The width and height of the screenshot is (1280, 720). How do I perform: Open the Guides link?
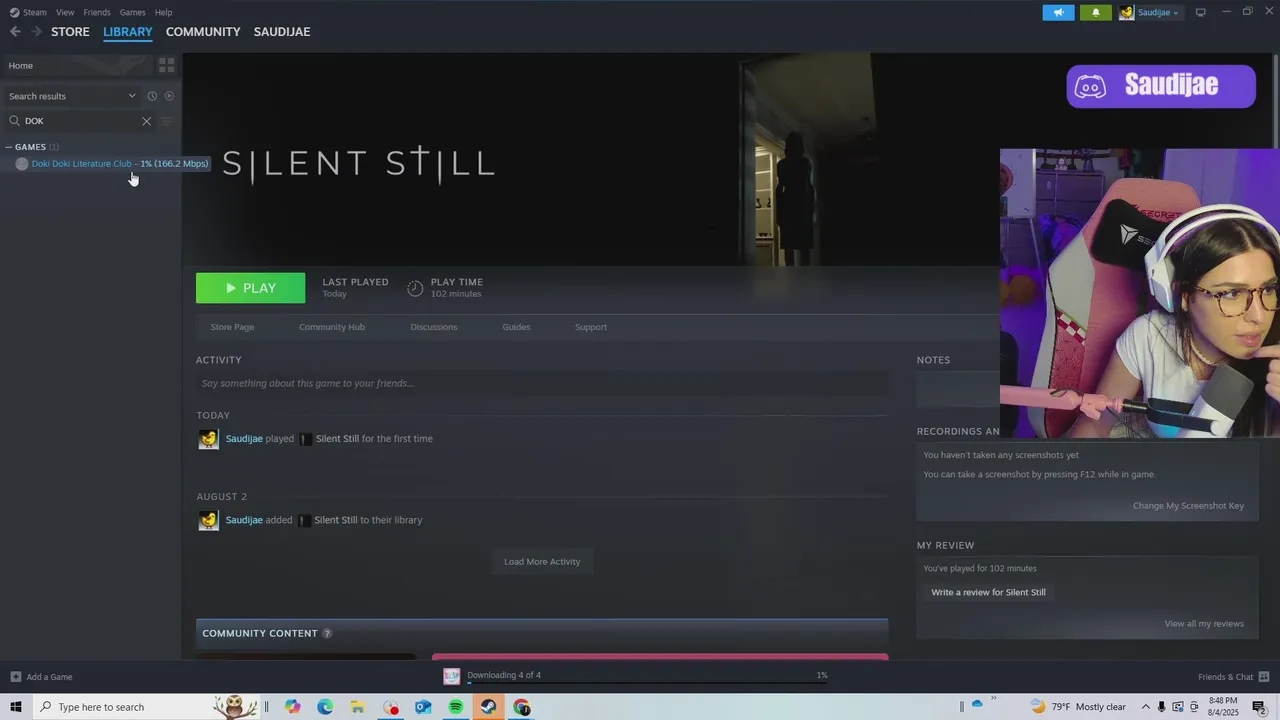tap(516, 327)
